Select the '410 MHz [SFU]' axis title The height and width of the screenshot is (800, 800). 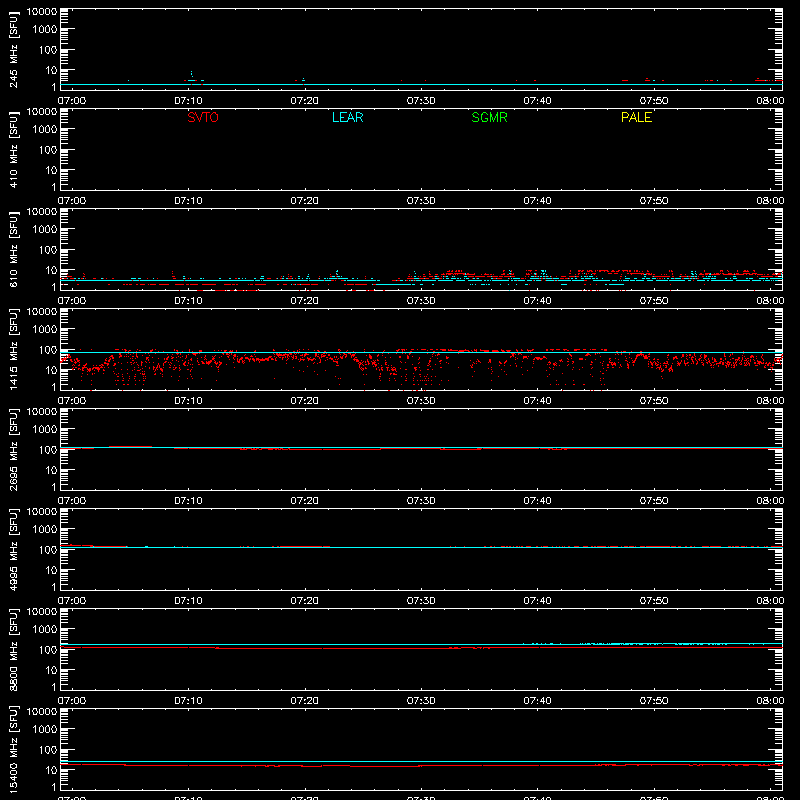click(x=13, y=149)
